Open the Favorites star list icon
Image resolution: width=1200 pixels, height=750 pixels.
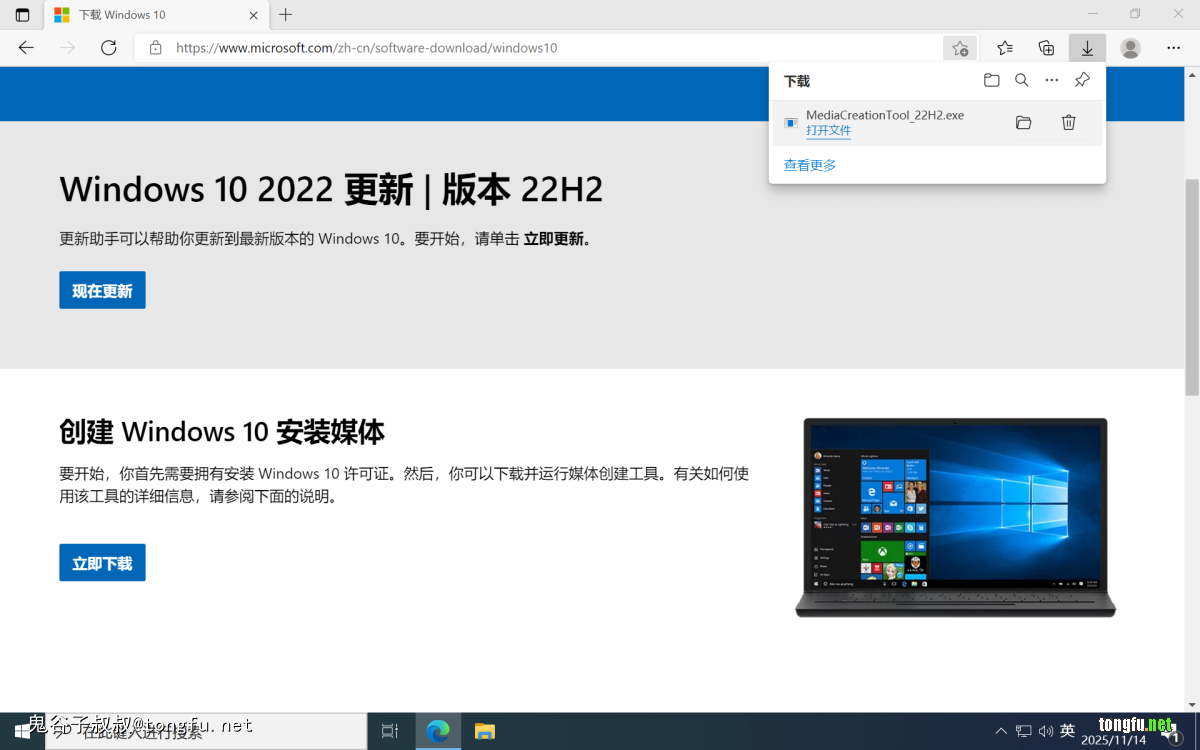pos(1004,48)
